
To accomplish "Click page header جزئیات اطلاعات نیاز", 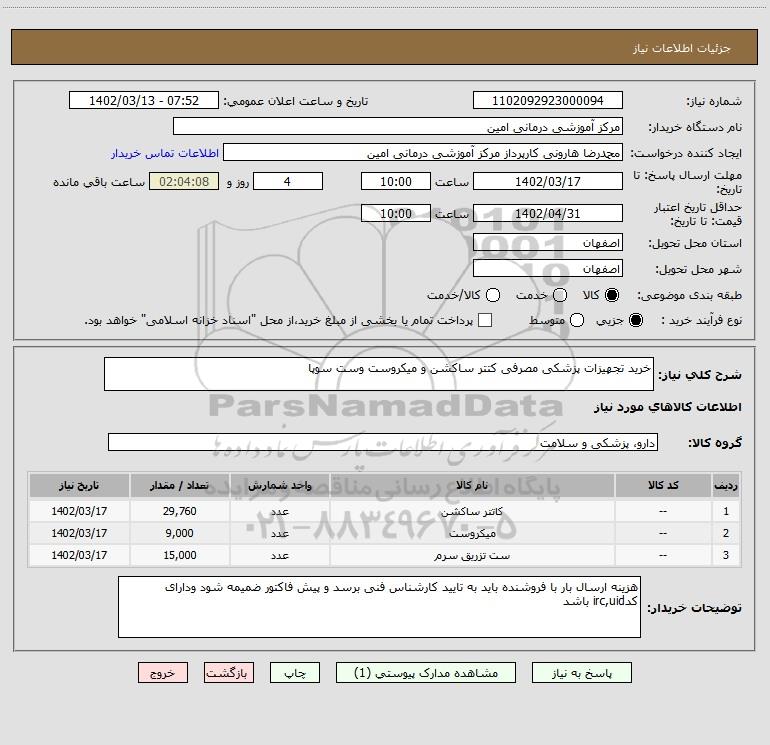I will pos(682,48).
